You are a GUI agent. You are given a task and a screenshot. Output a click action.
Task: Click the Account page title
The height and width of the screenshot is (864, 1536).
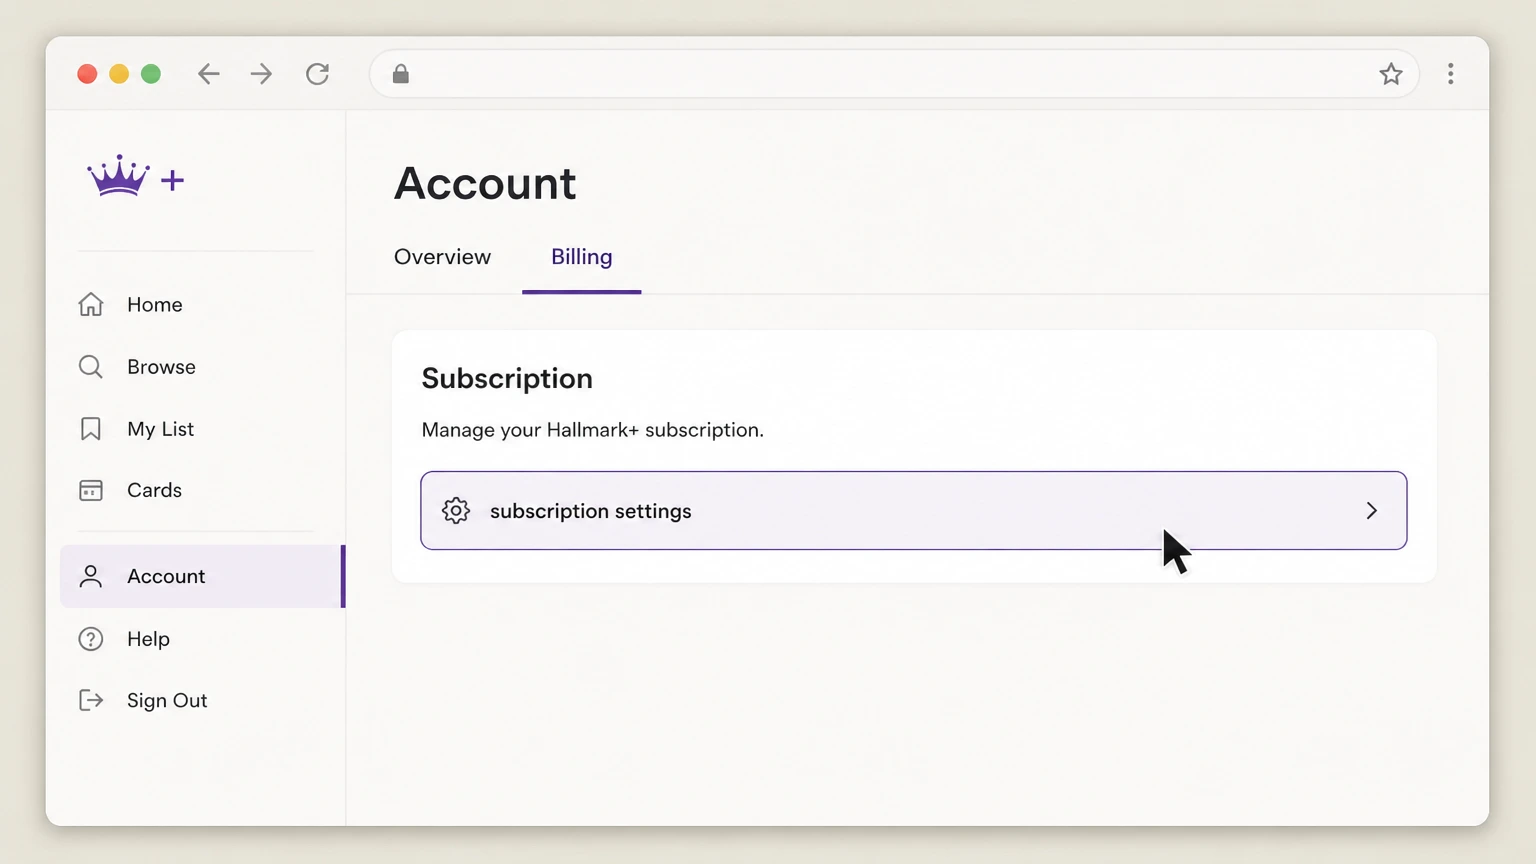(x=485, y=184)
